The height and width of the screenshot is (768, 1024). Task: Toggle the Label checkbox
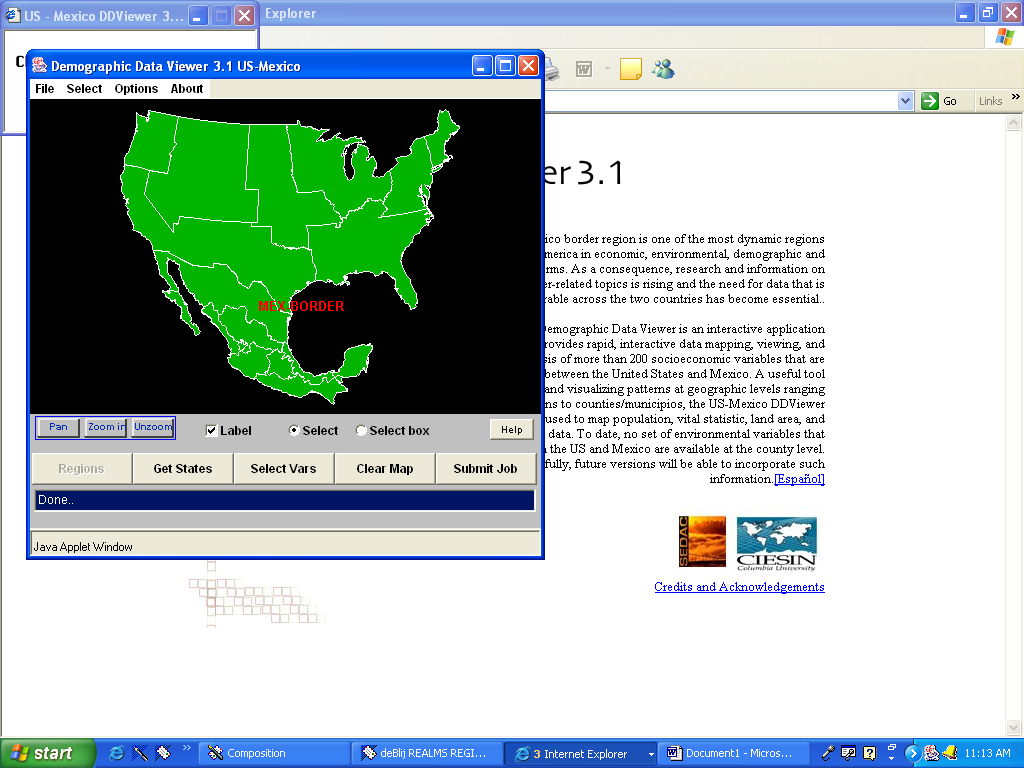coord(211,430)
